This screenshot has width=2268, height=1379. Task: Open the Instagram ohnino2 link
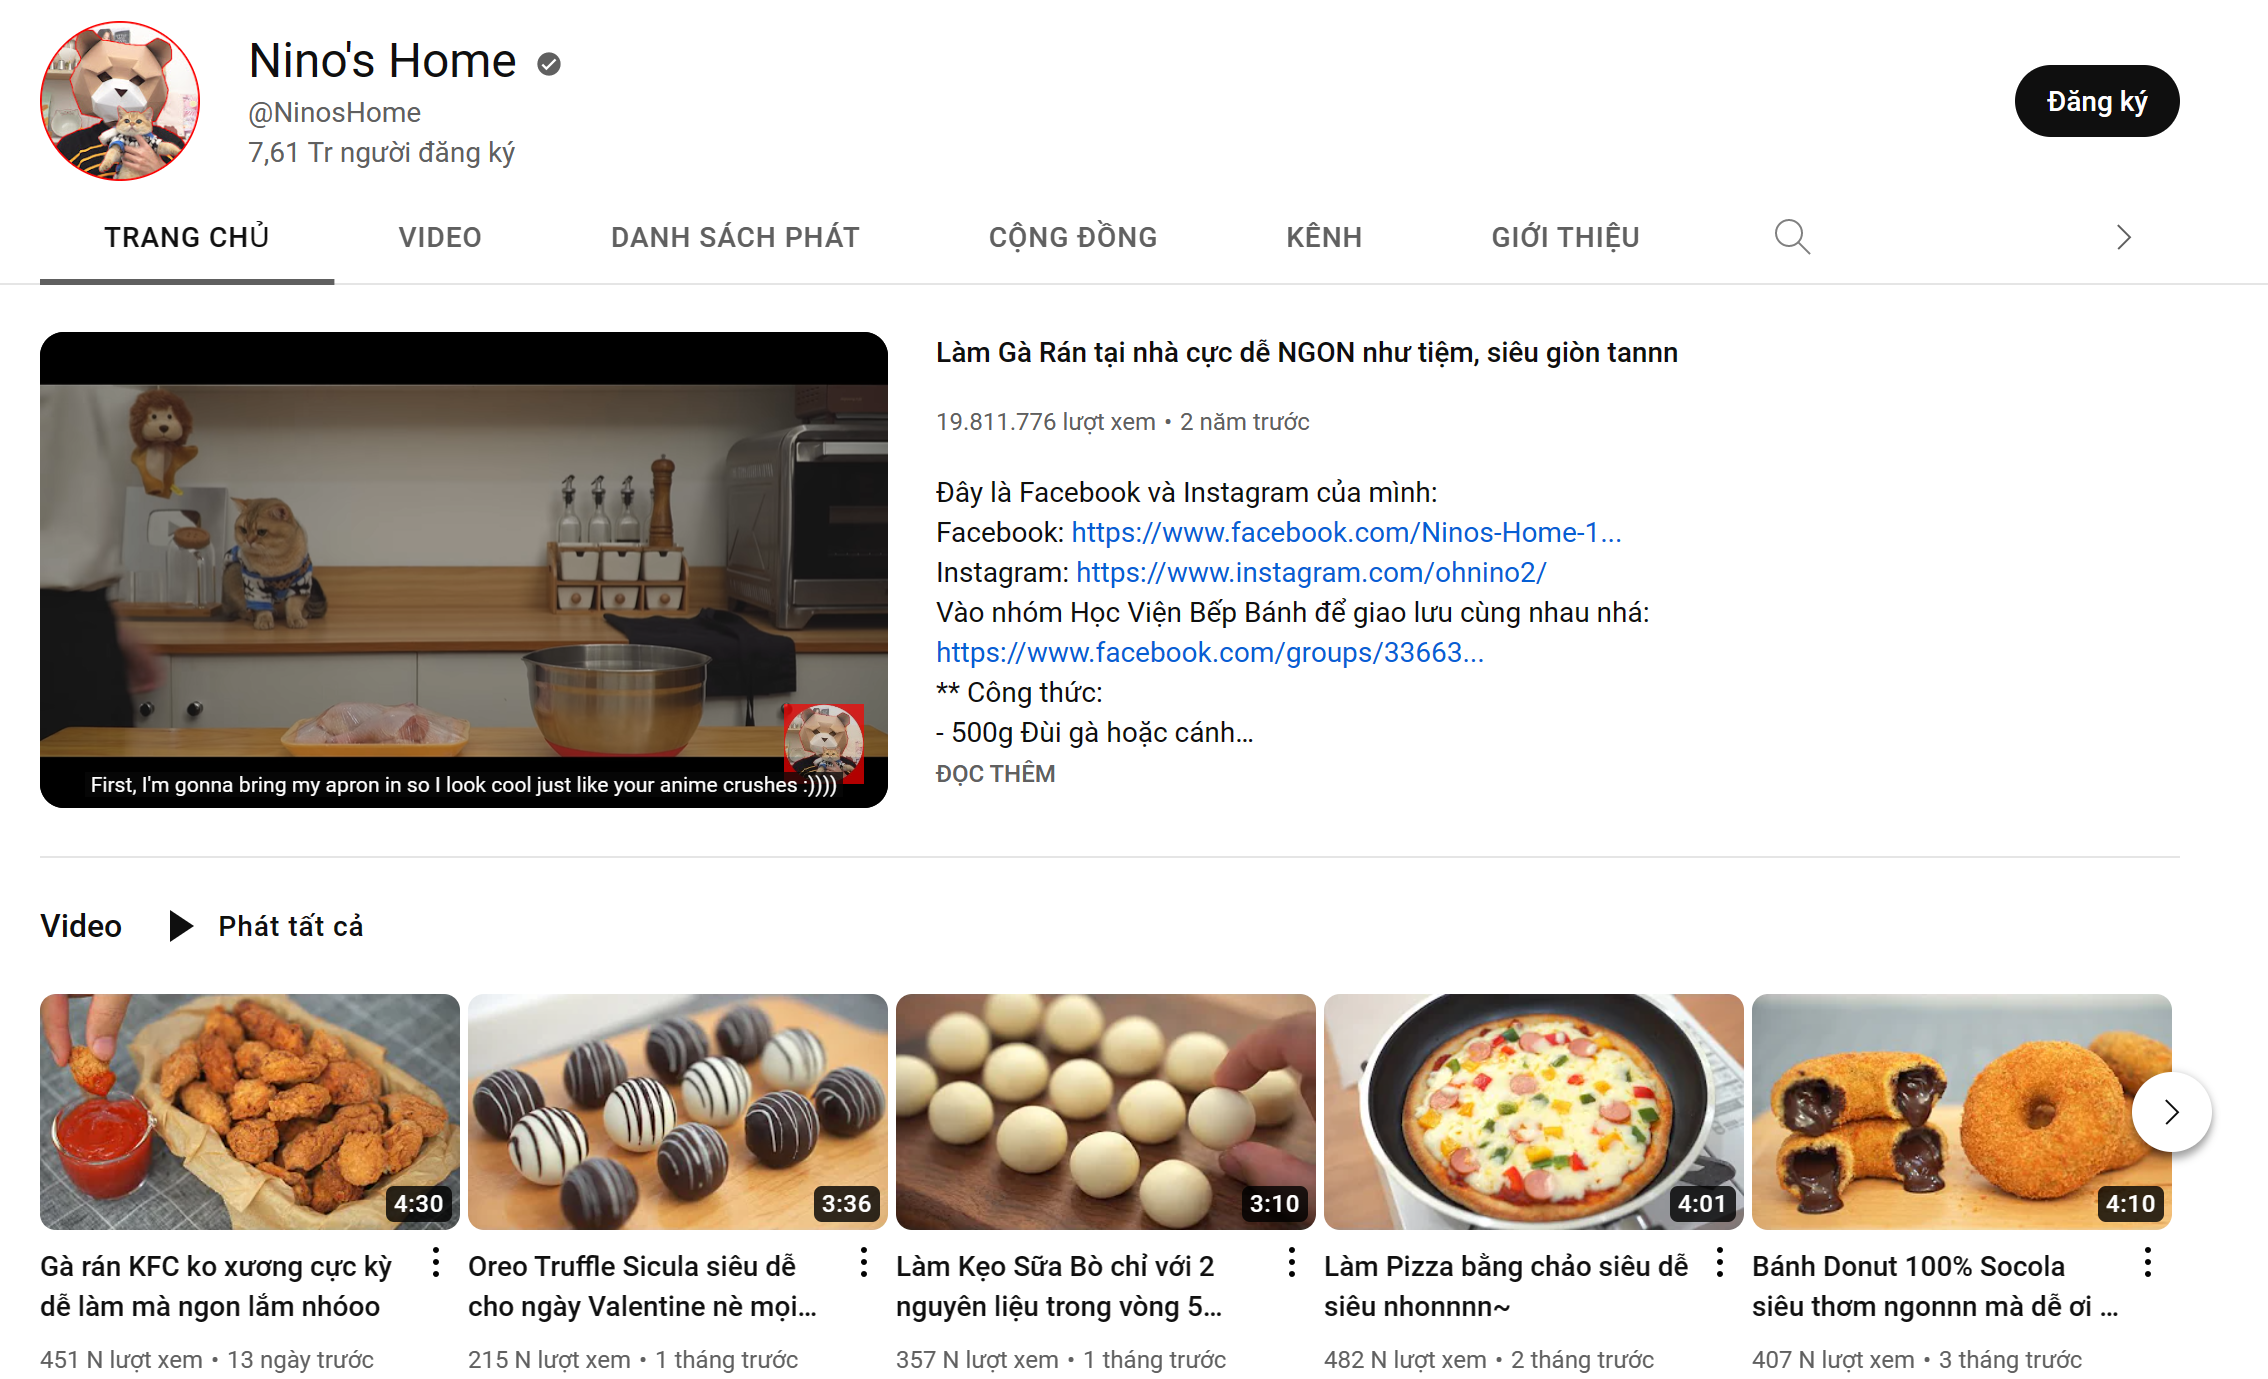pos(1311,572)
